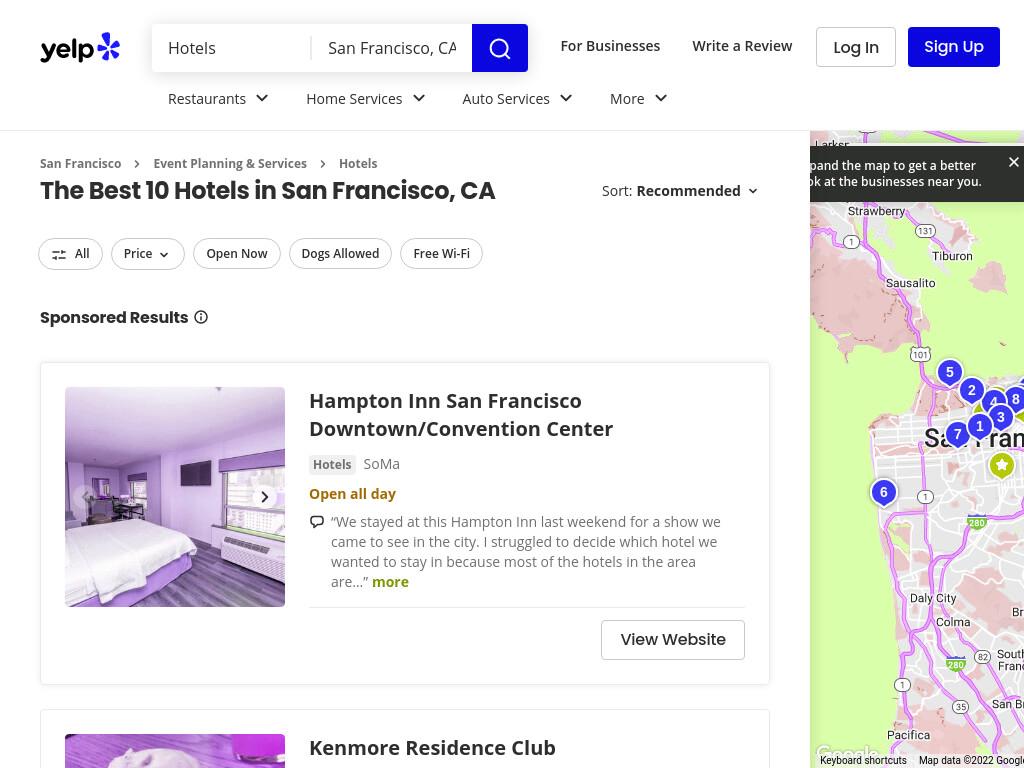Click the Sign Up button

(953, 47)
